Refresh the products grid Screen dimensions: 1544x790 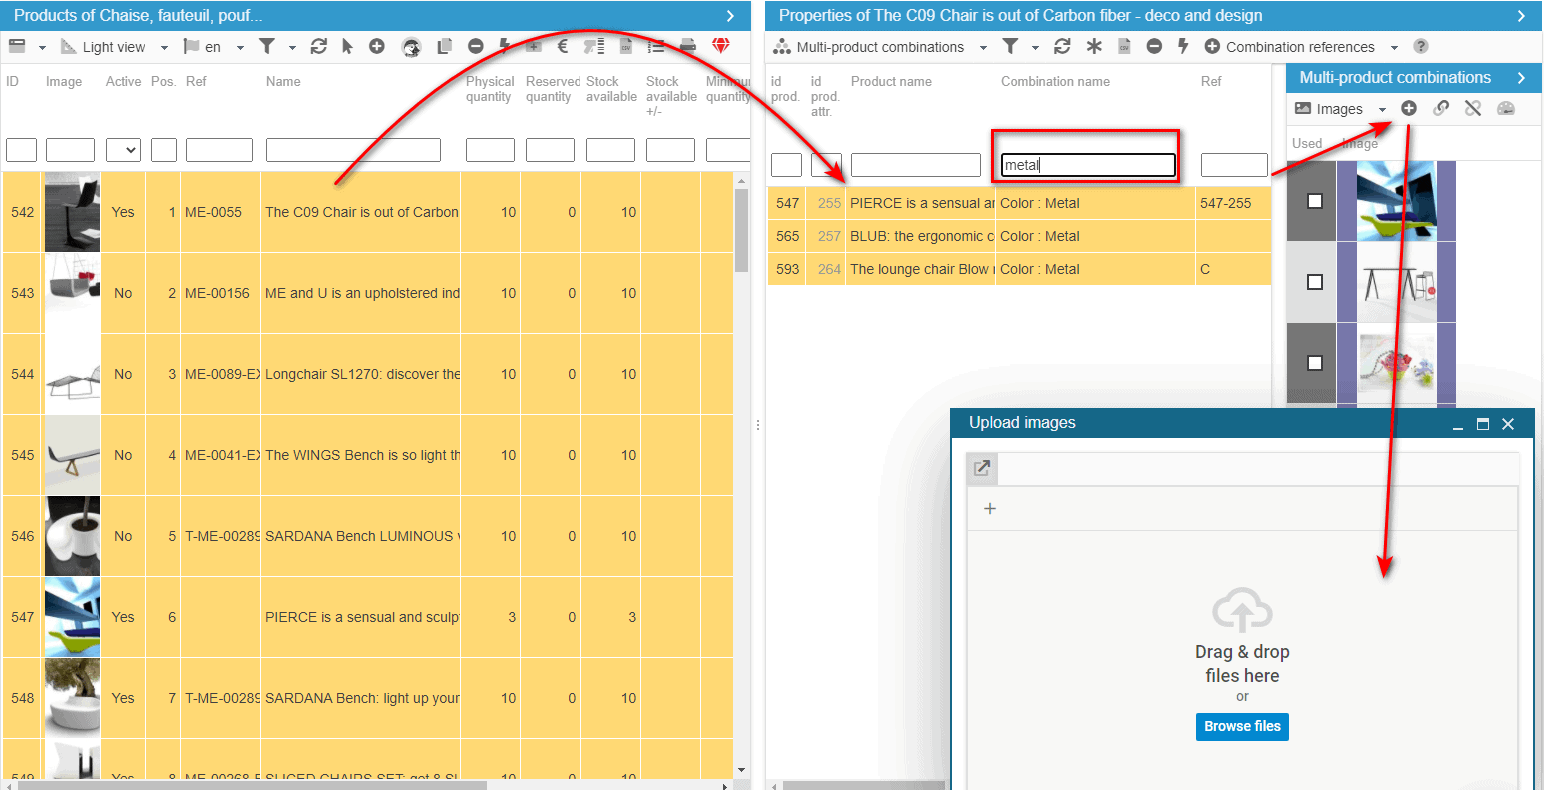coord(319,47)
